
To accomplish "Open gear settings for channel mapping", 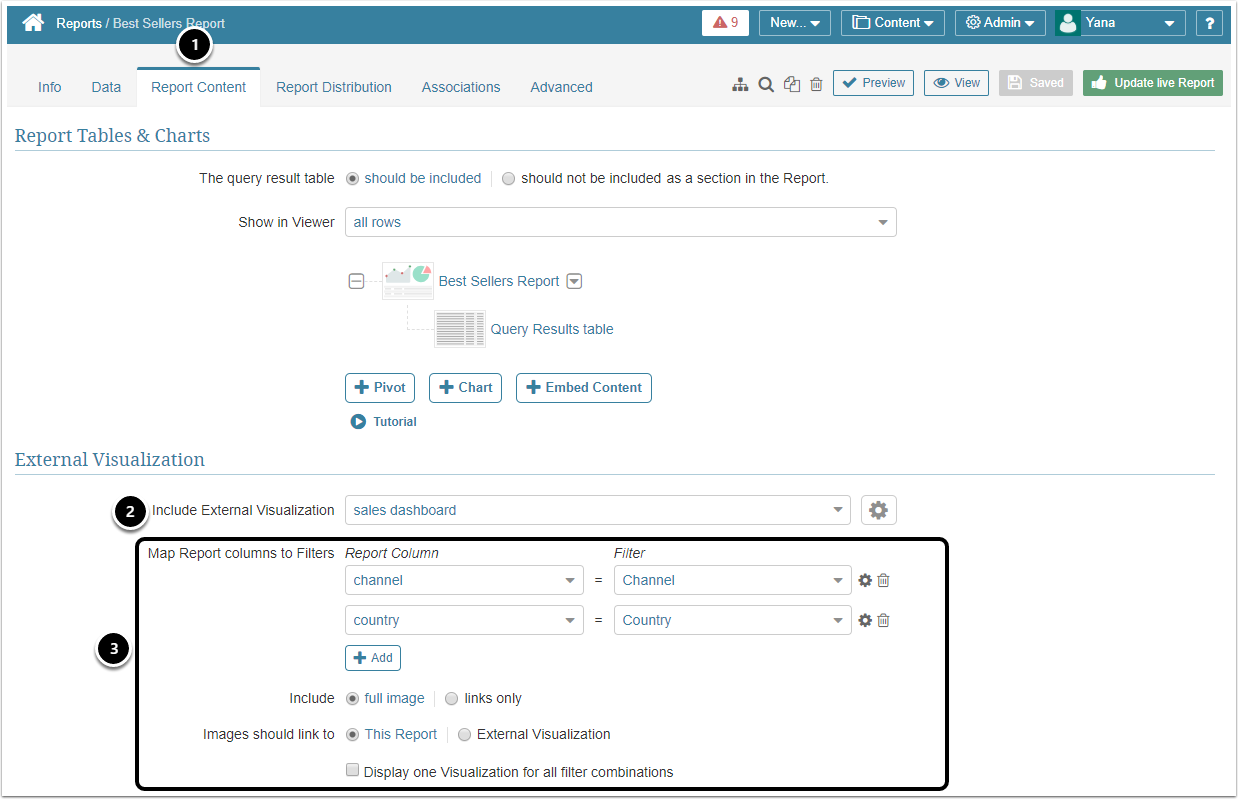I will tap(865, 580).
